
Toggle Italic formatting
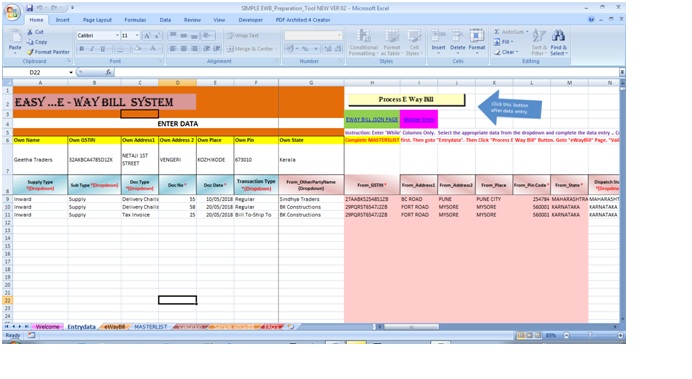click(92, 49)
